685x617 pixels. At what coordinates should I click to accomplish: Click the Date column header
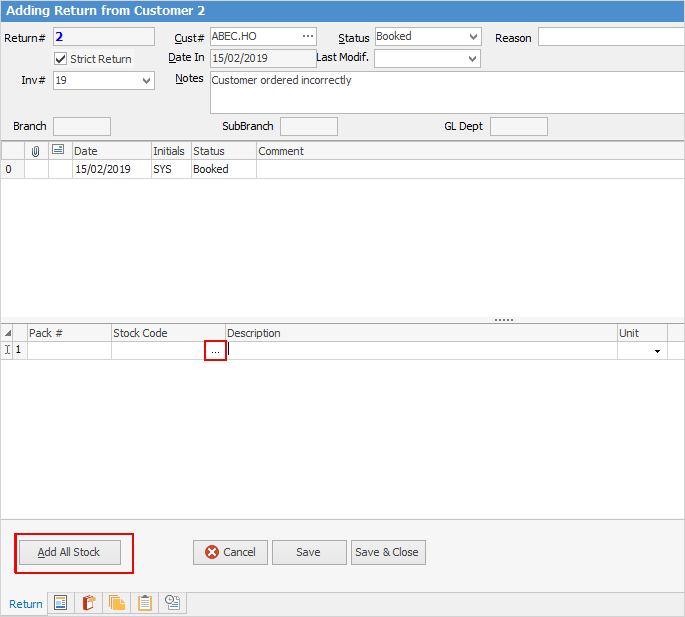tap(111, 151)
